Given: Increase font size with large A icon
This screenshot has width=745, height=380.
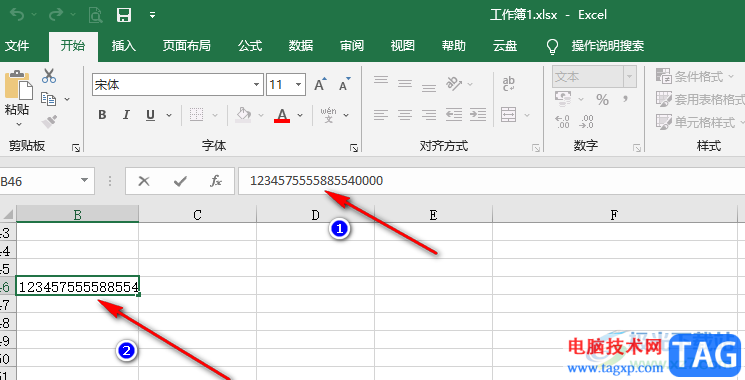Looking at the screenshot, I should [321, 84].
